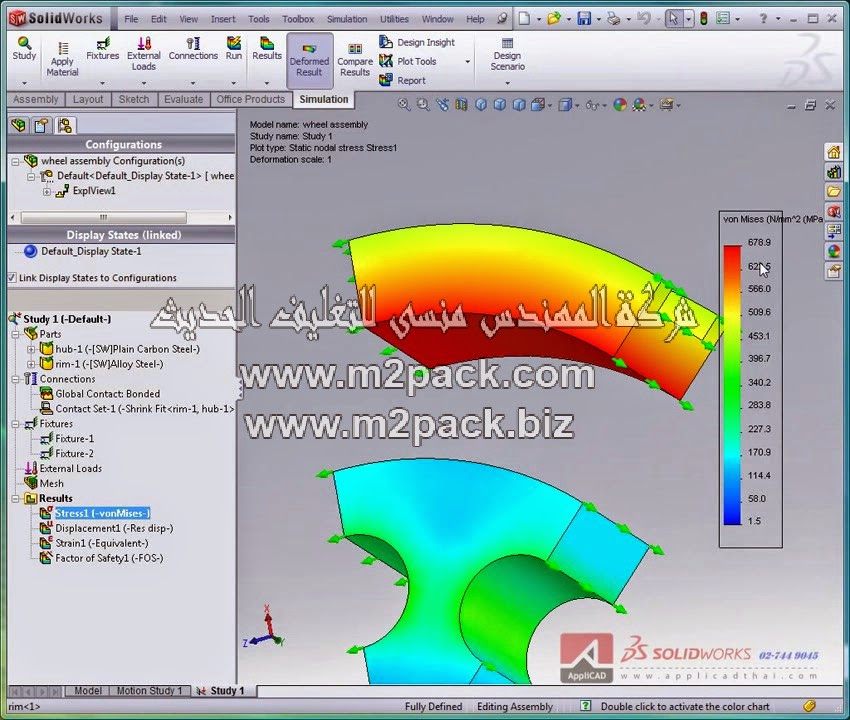Open SolidWorks Resources home icon

(x=833, y=152)
